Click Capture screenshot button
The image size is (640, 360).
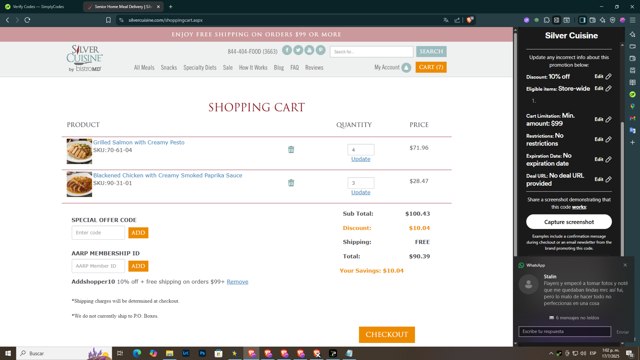pos(569,222)
